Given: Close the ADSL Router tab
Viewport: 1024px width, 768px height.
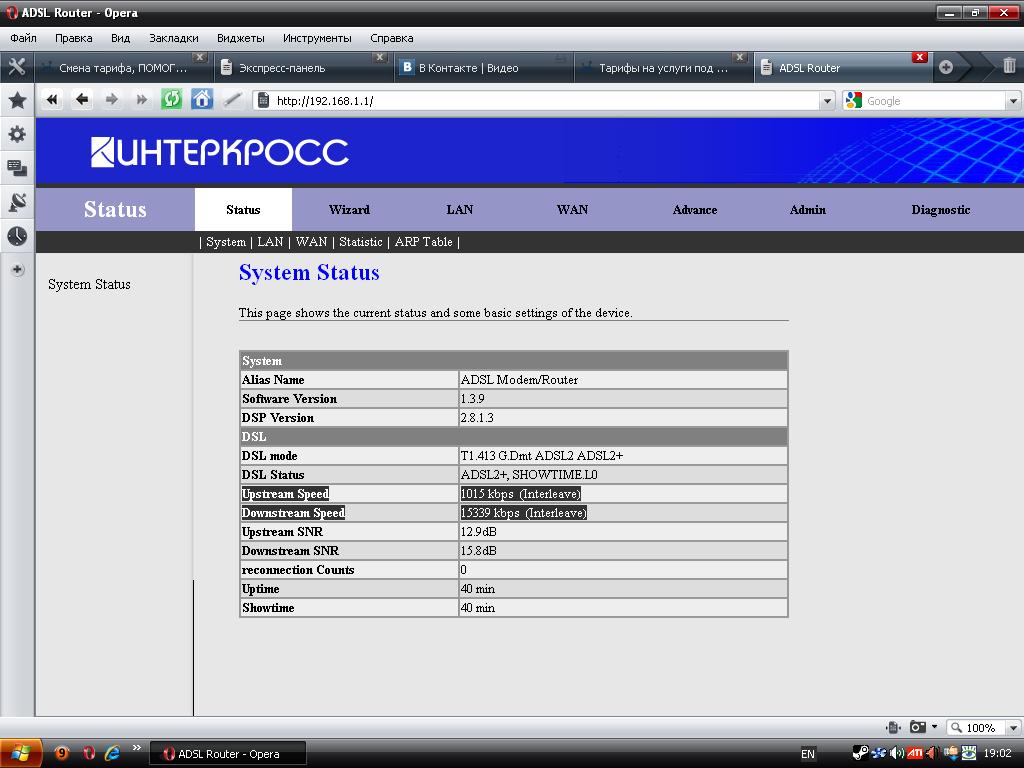Looking at the screenshot, I should click(x=920, y=57).
